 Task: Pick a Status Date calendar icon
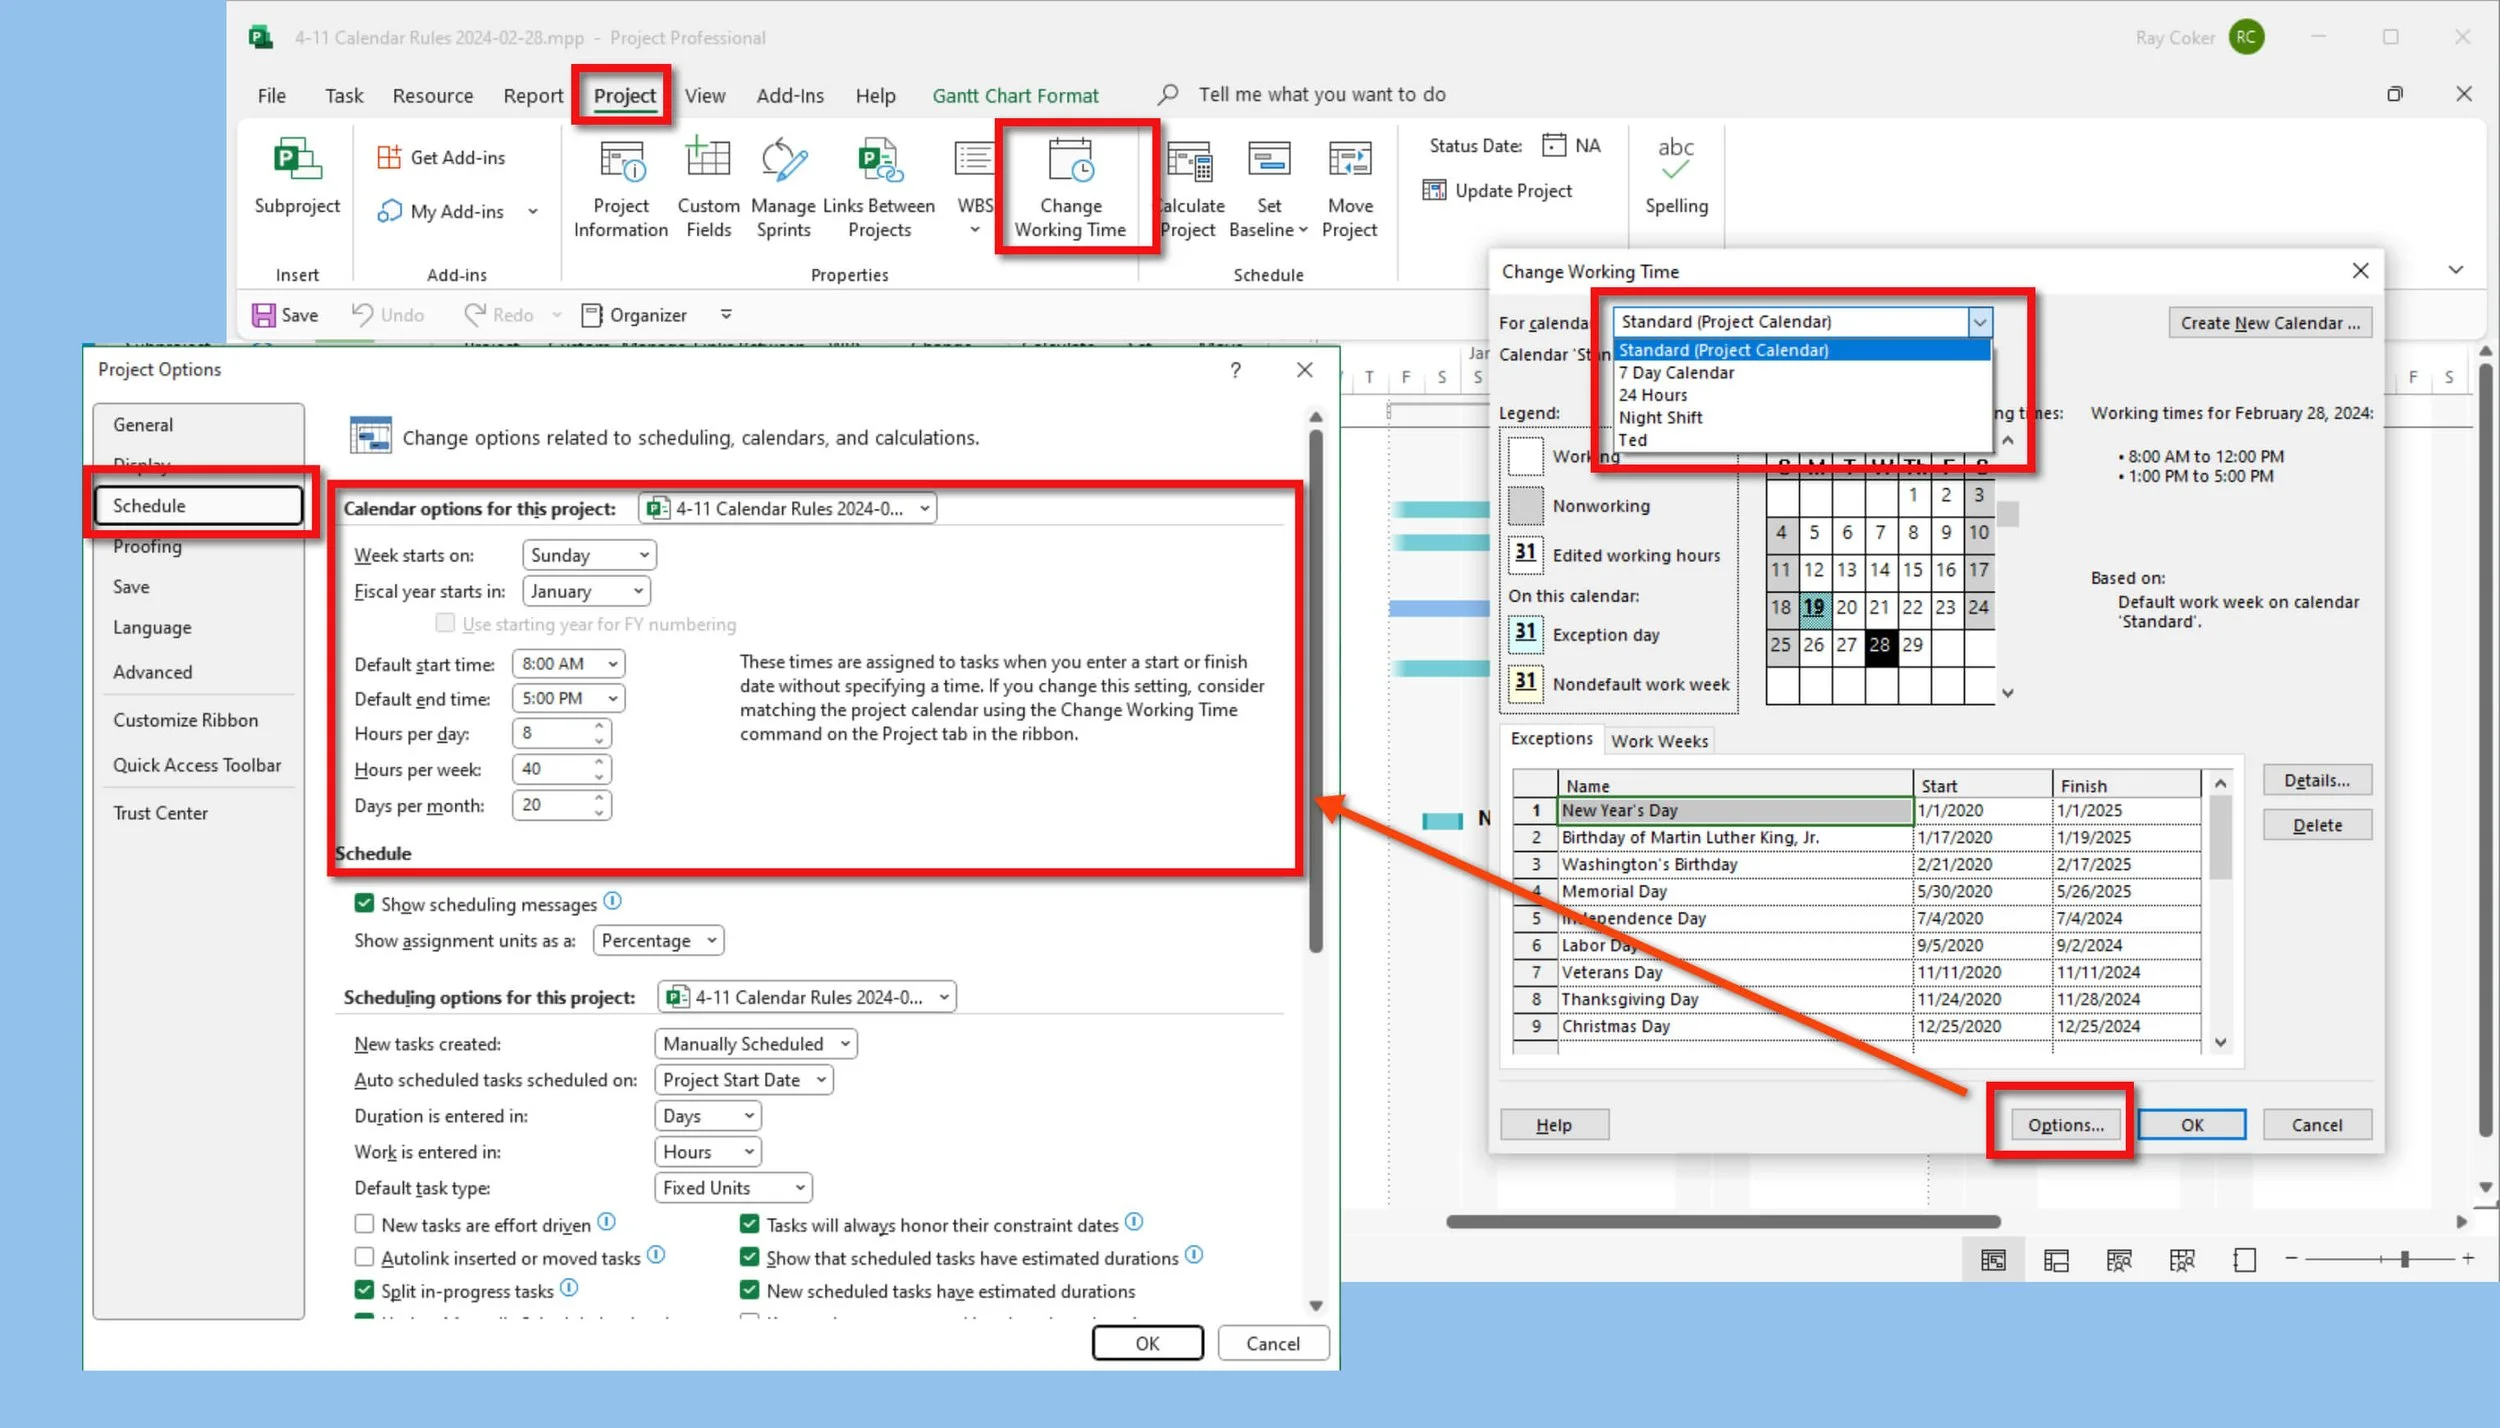[1553, 146]
